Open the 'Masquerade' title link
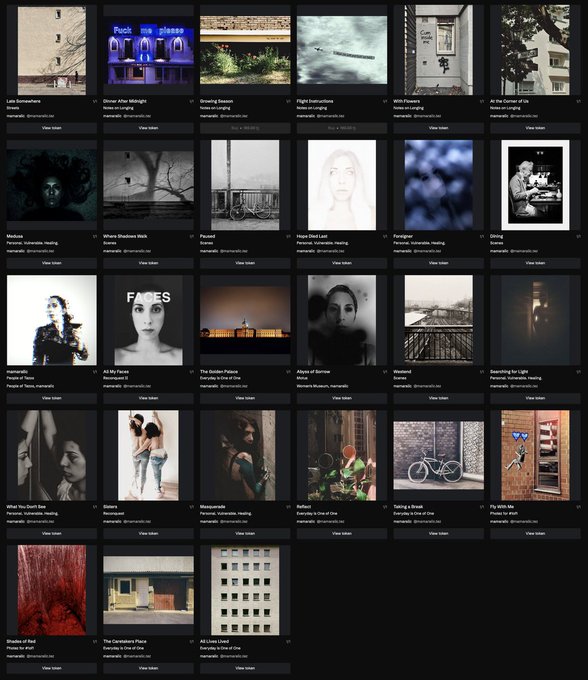The image size is (588, 680). [212, 507]
